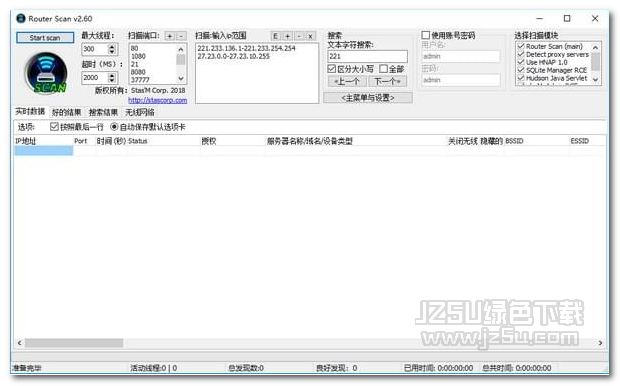Click the ports list scroll down arrow
This screenshot has height=386, width=620.
(x=181, y=79)
